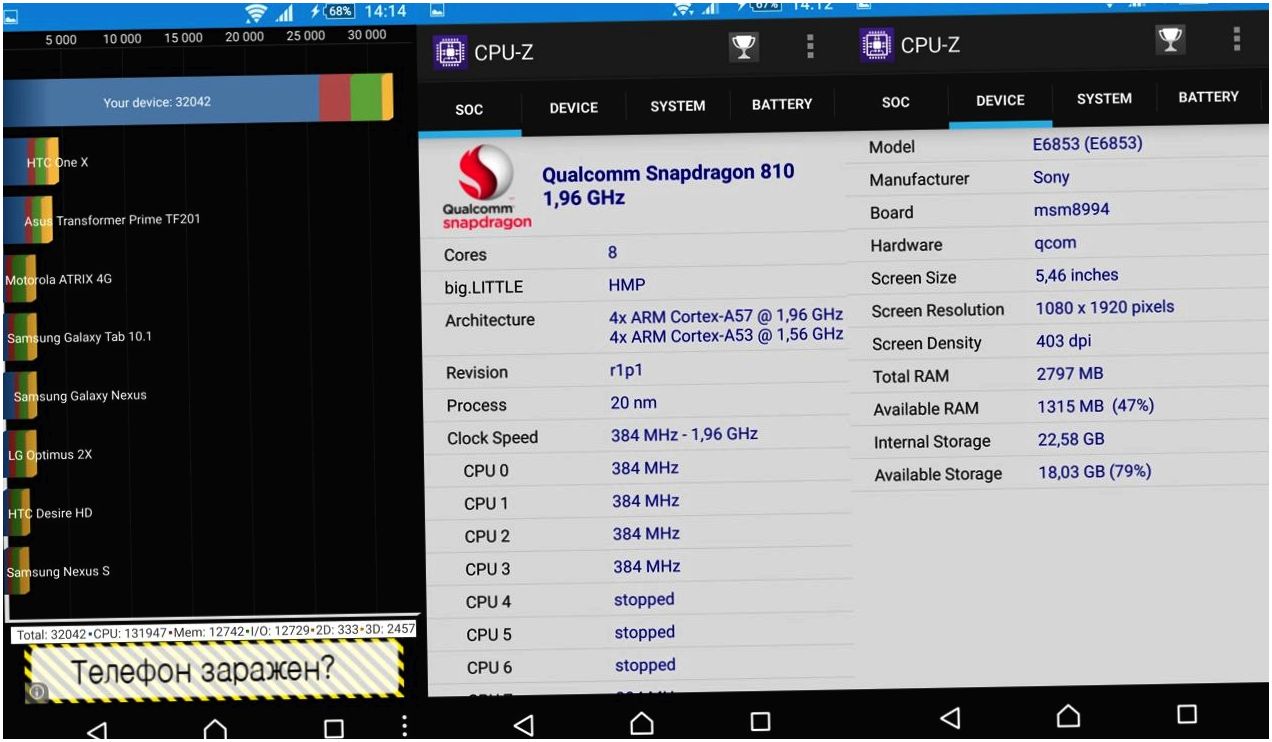The width and height of the screenshot is (1272, 742).
Task: Tap the Manufacturer Sony row
Action: coord(1062,178)
